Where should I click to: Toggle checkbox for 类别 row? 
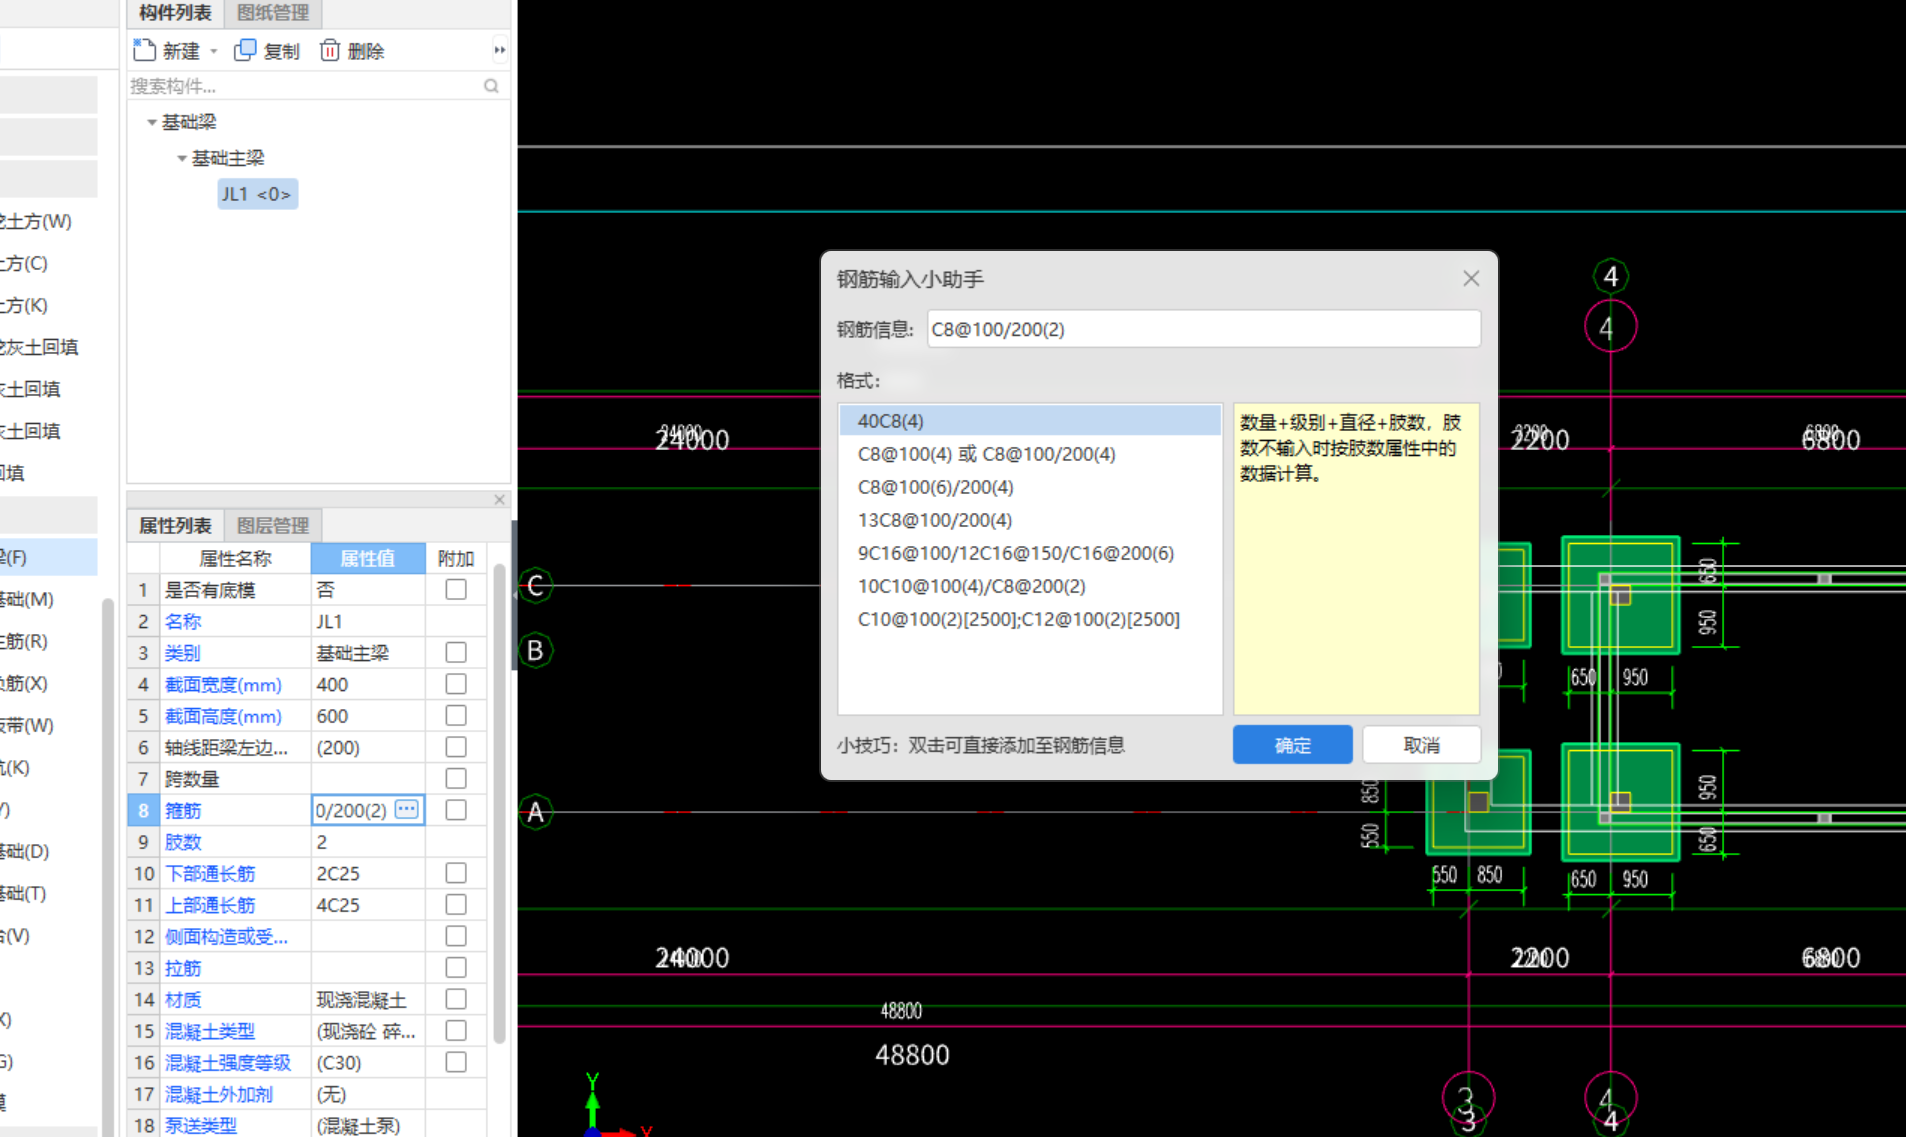[456, 652]
